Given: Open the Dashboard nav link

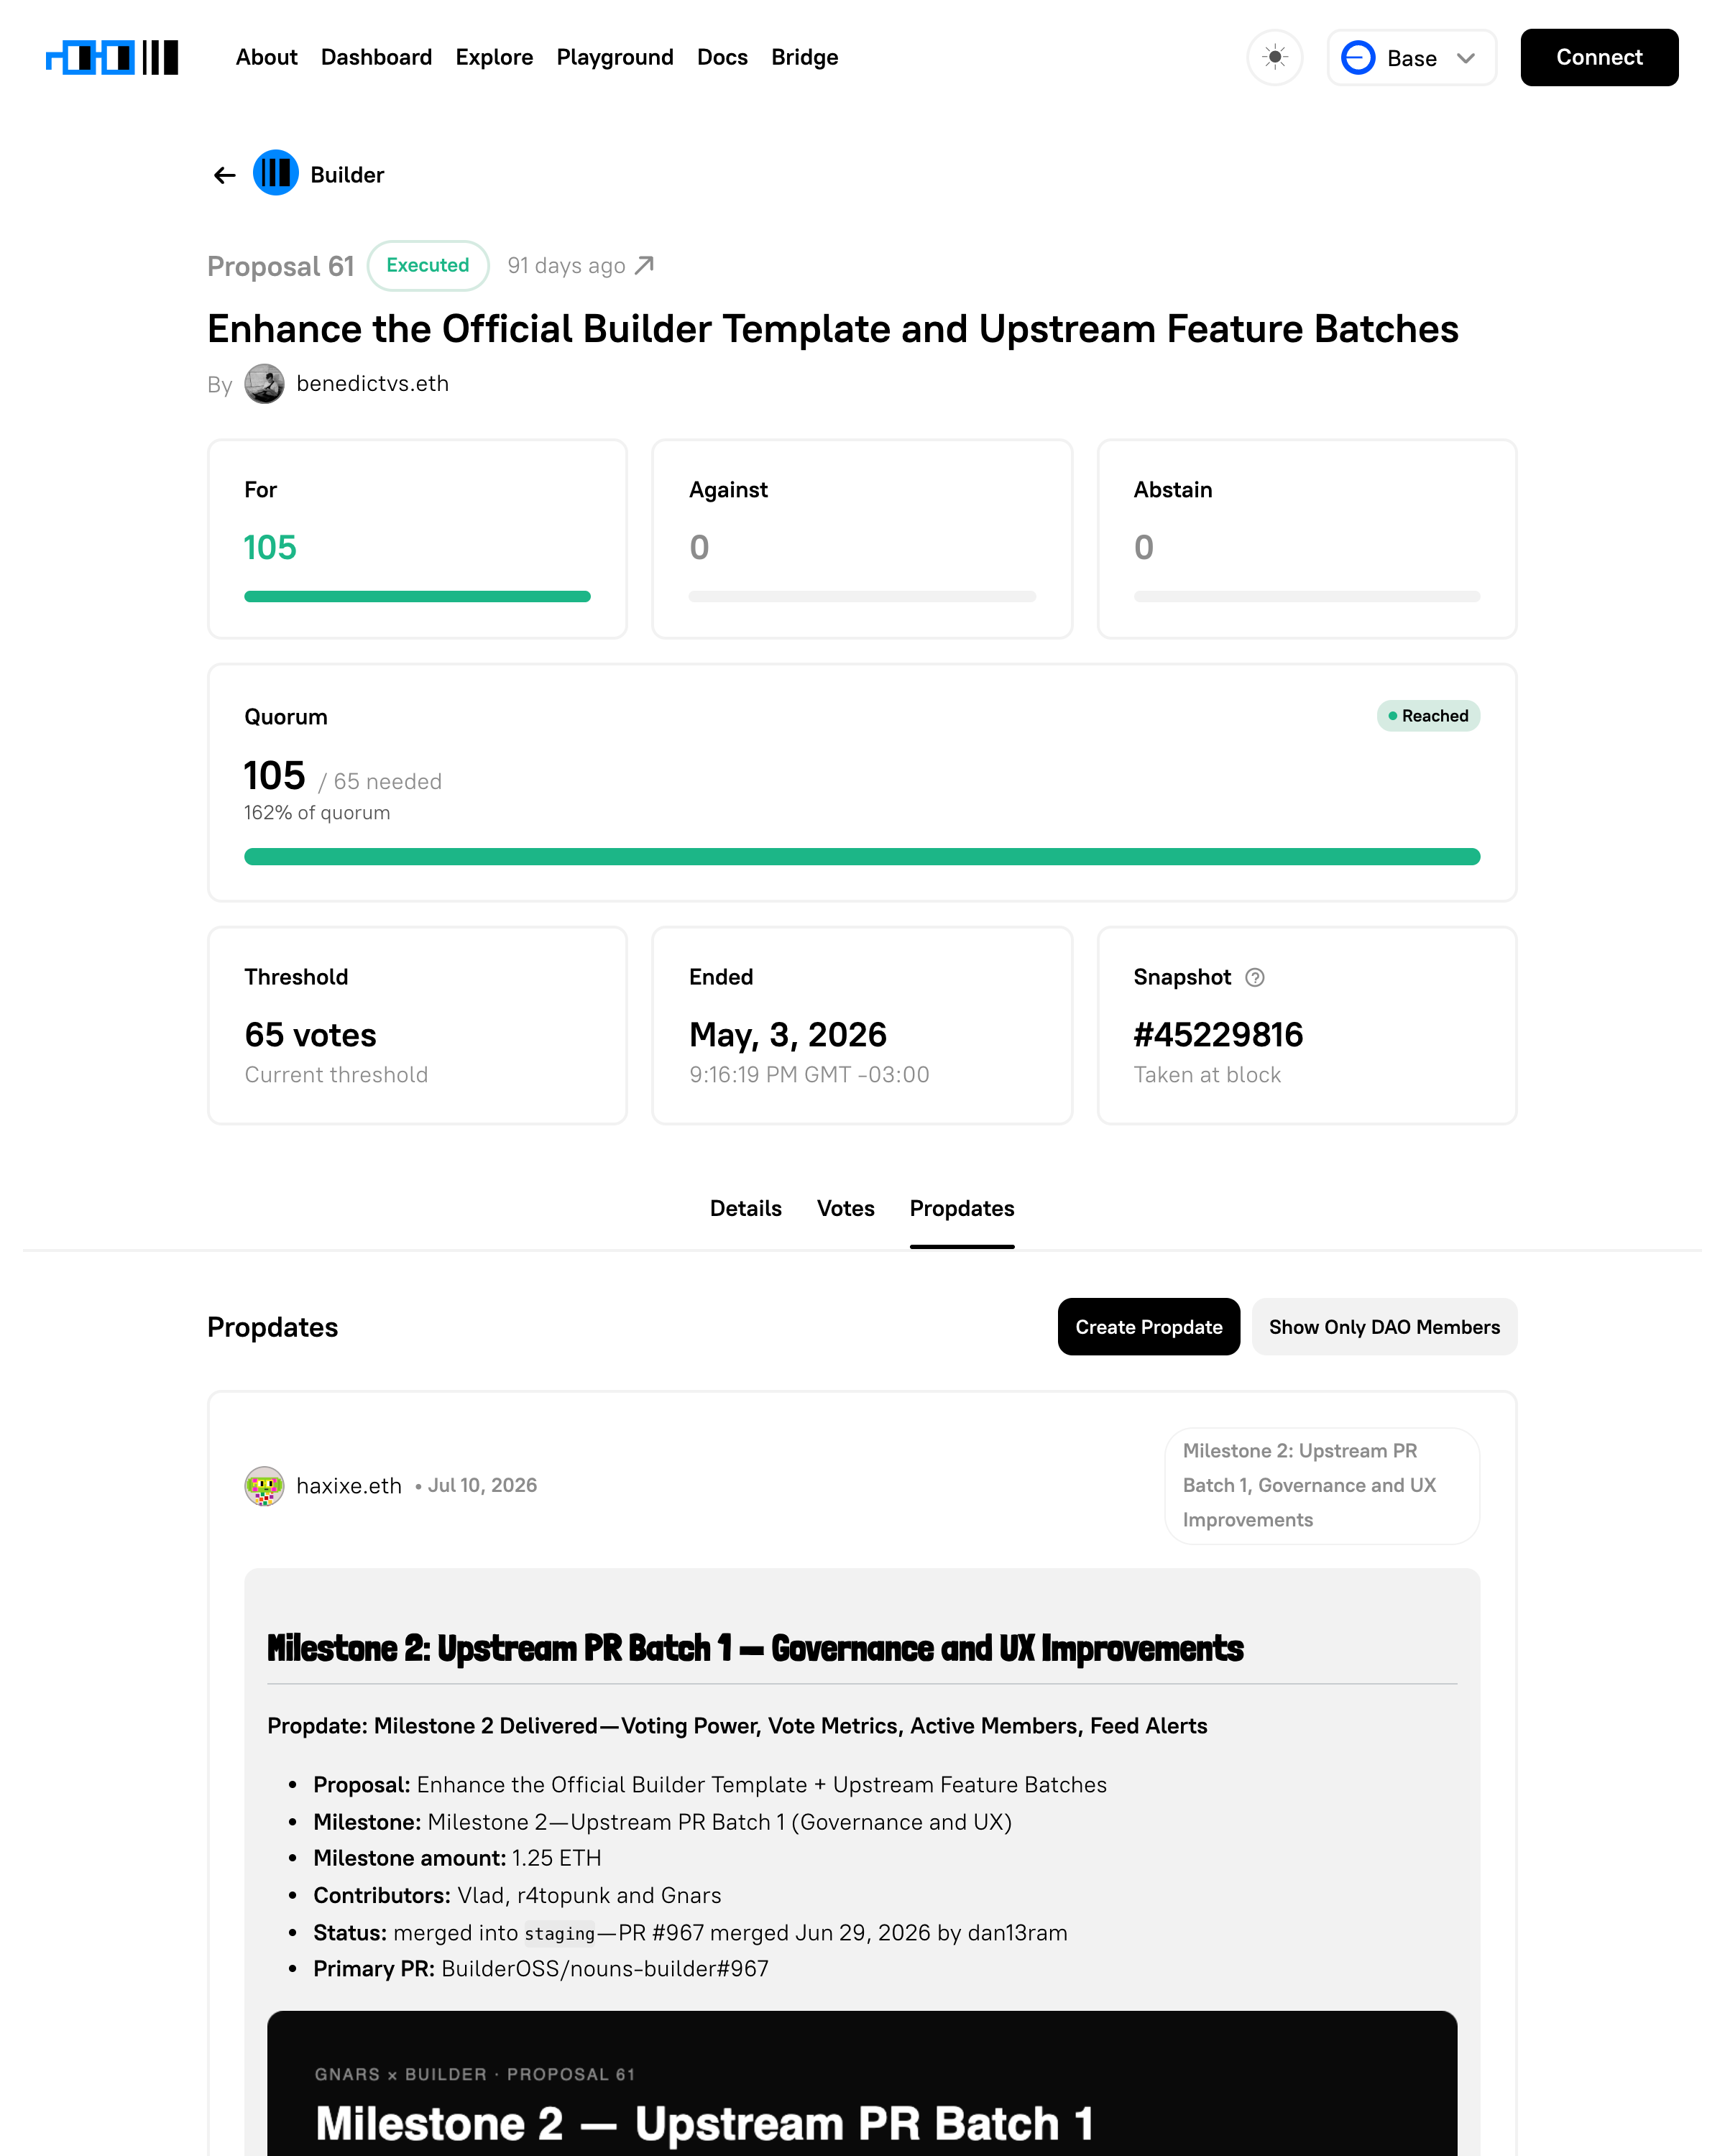Looking at the screenshot, I should pyautogui.click(x=376, y=57).
